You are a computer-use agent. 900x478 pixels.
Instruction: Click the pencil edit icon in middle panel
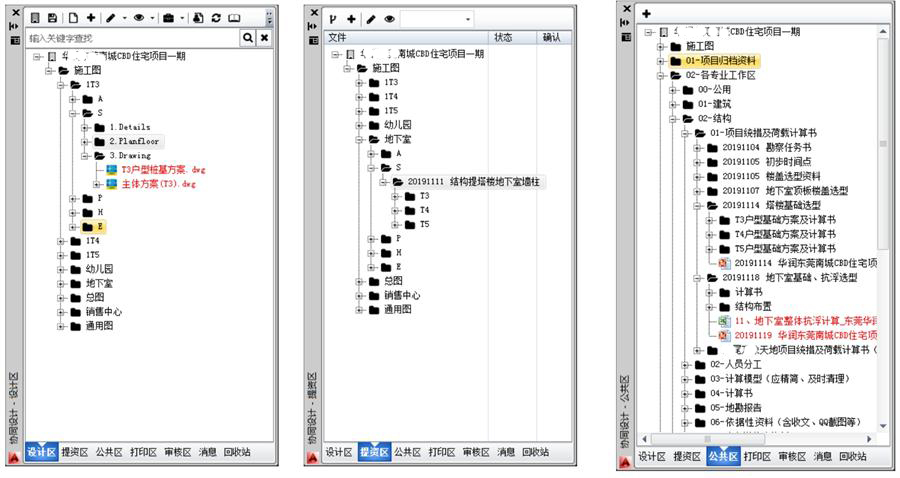click(x=370, y=19)
